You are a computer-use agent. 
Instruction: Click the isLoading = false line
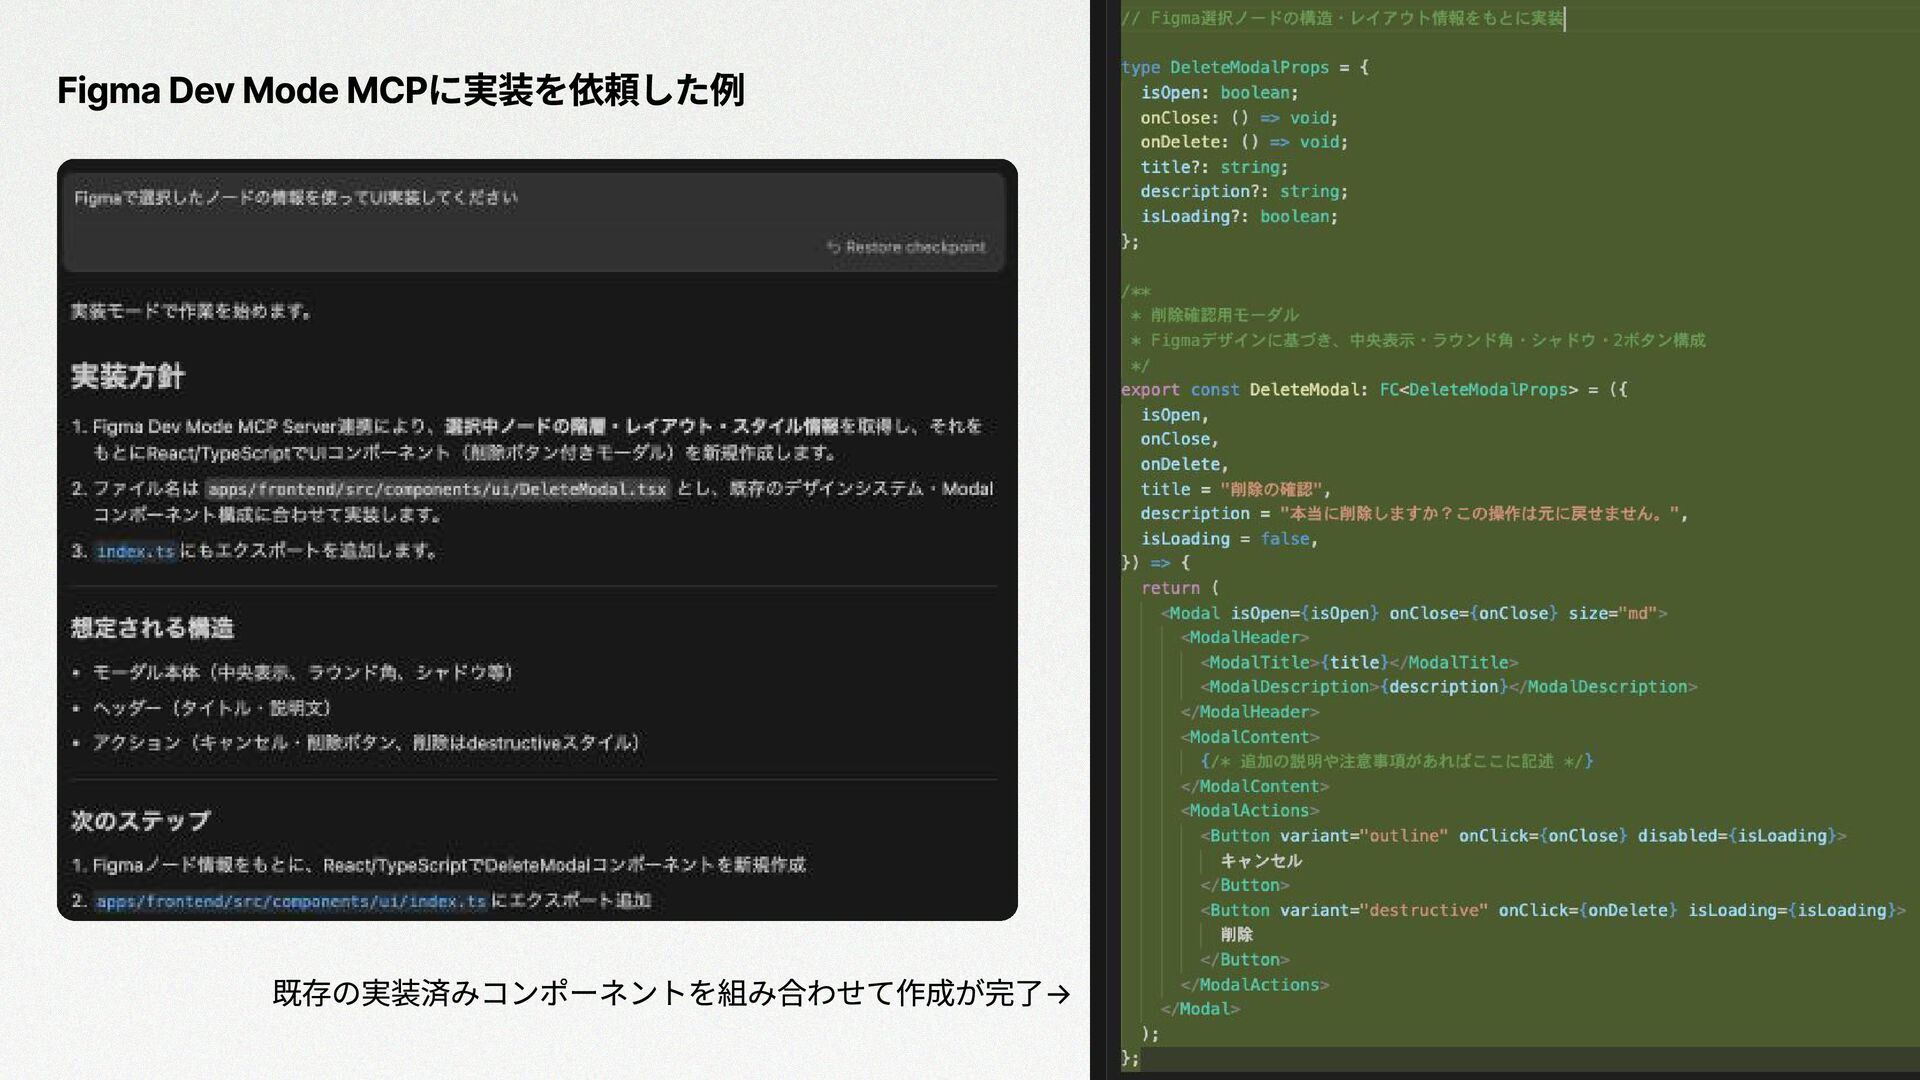tap(1229, 538)
